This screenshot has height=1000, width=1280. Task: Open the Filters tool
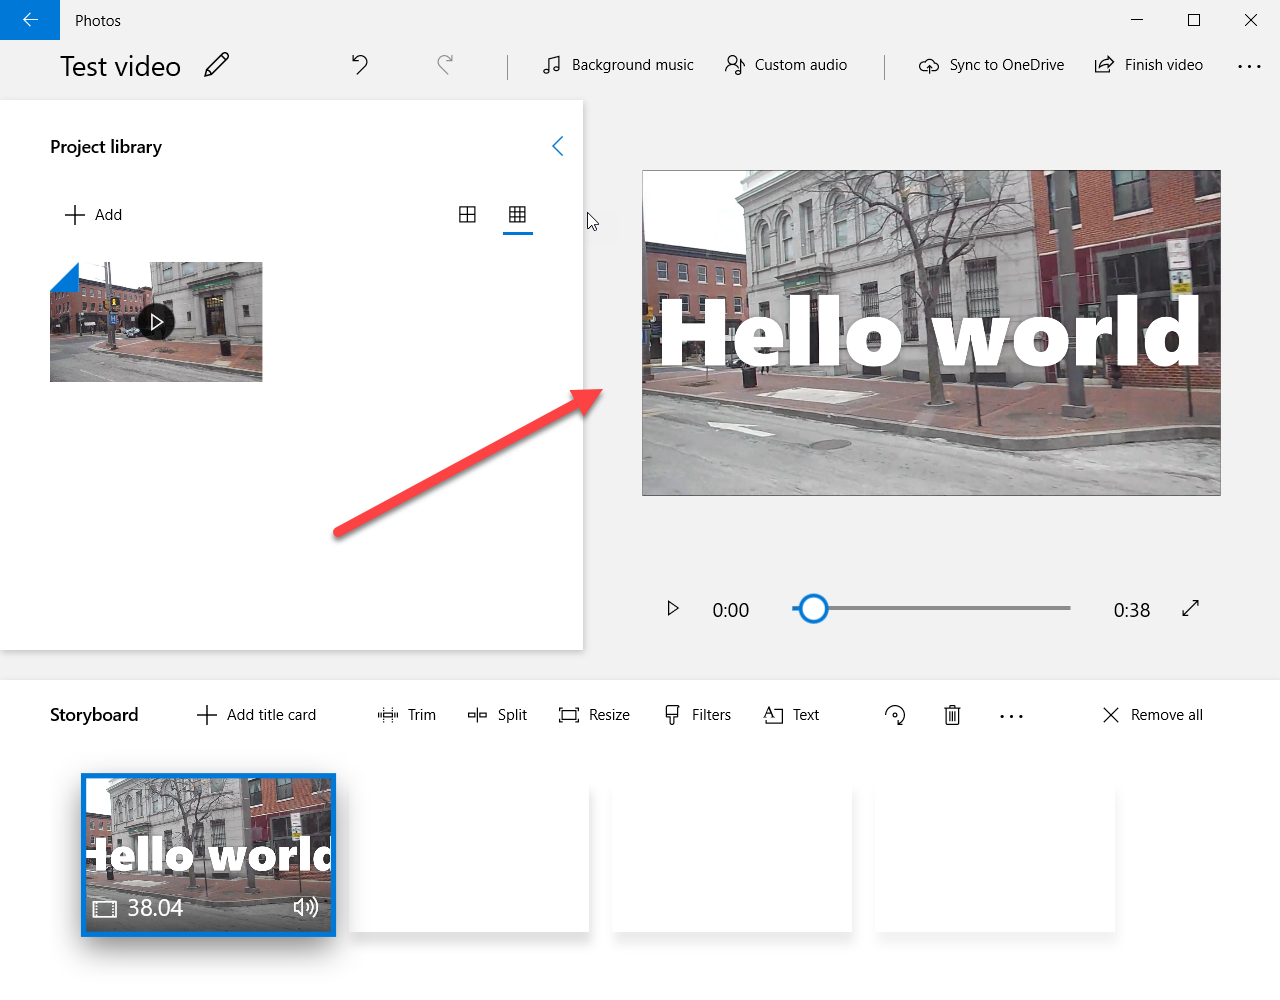pyautogui.click(x=698, y=715)
